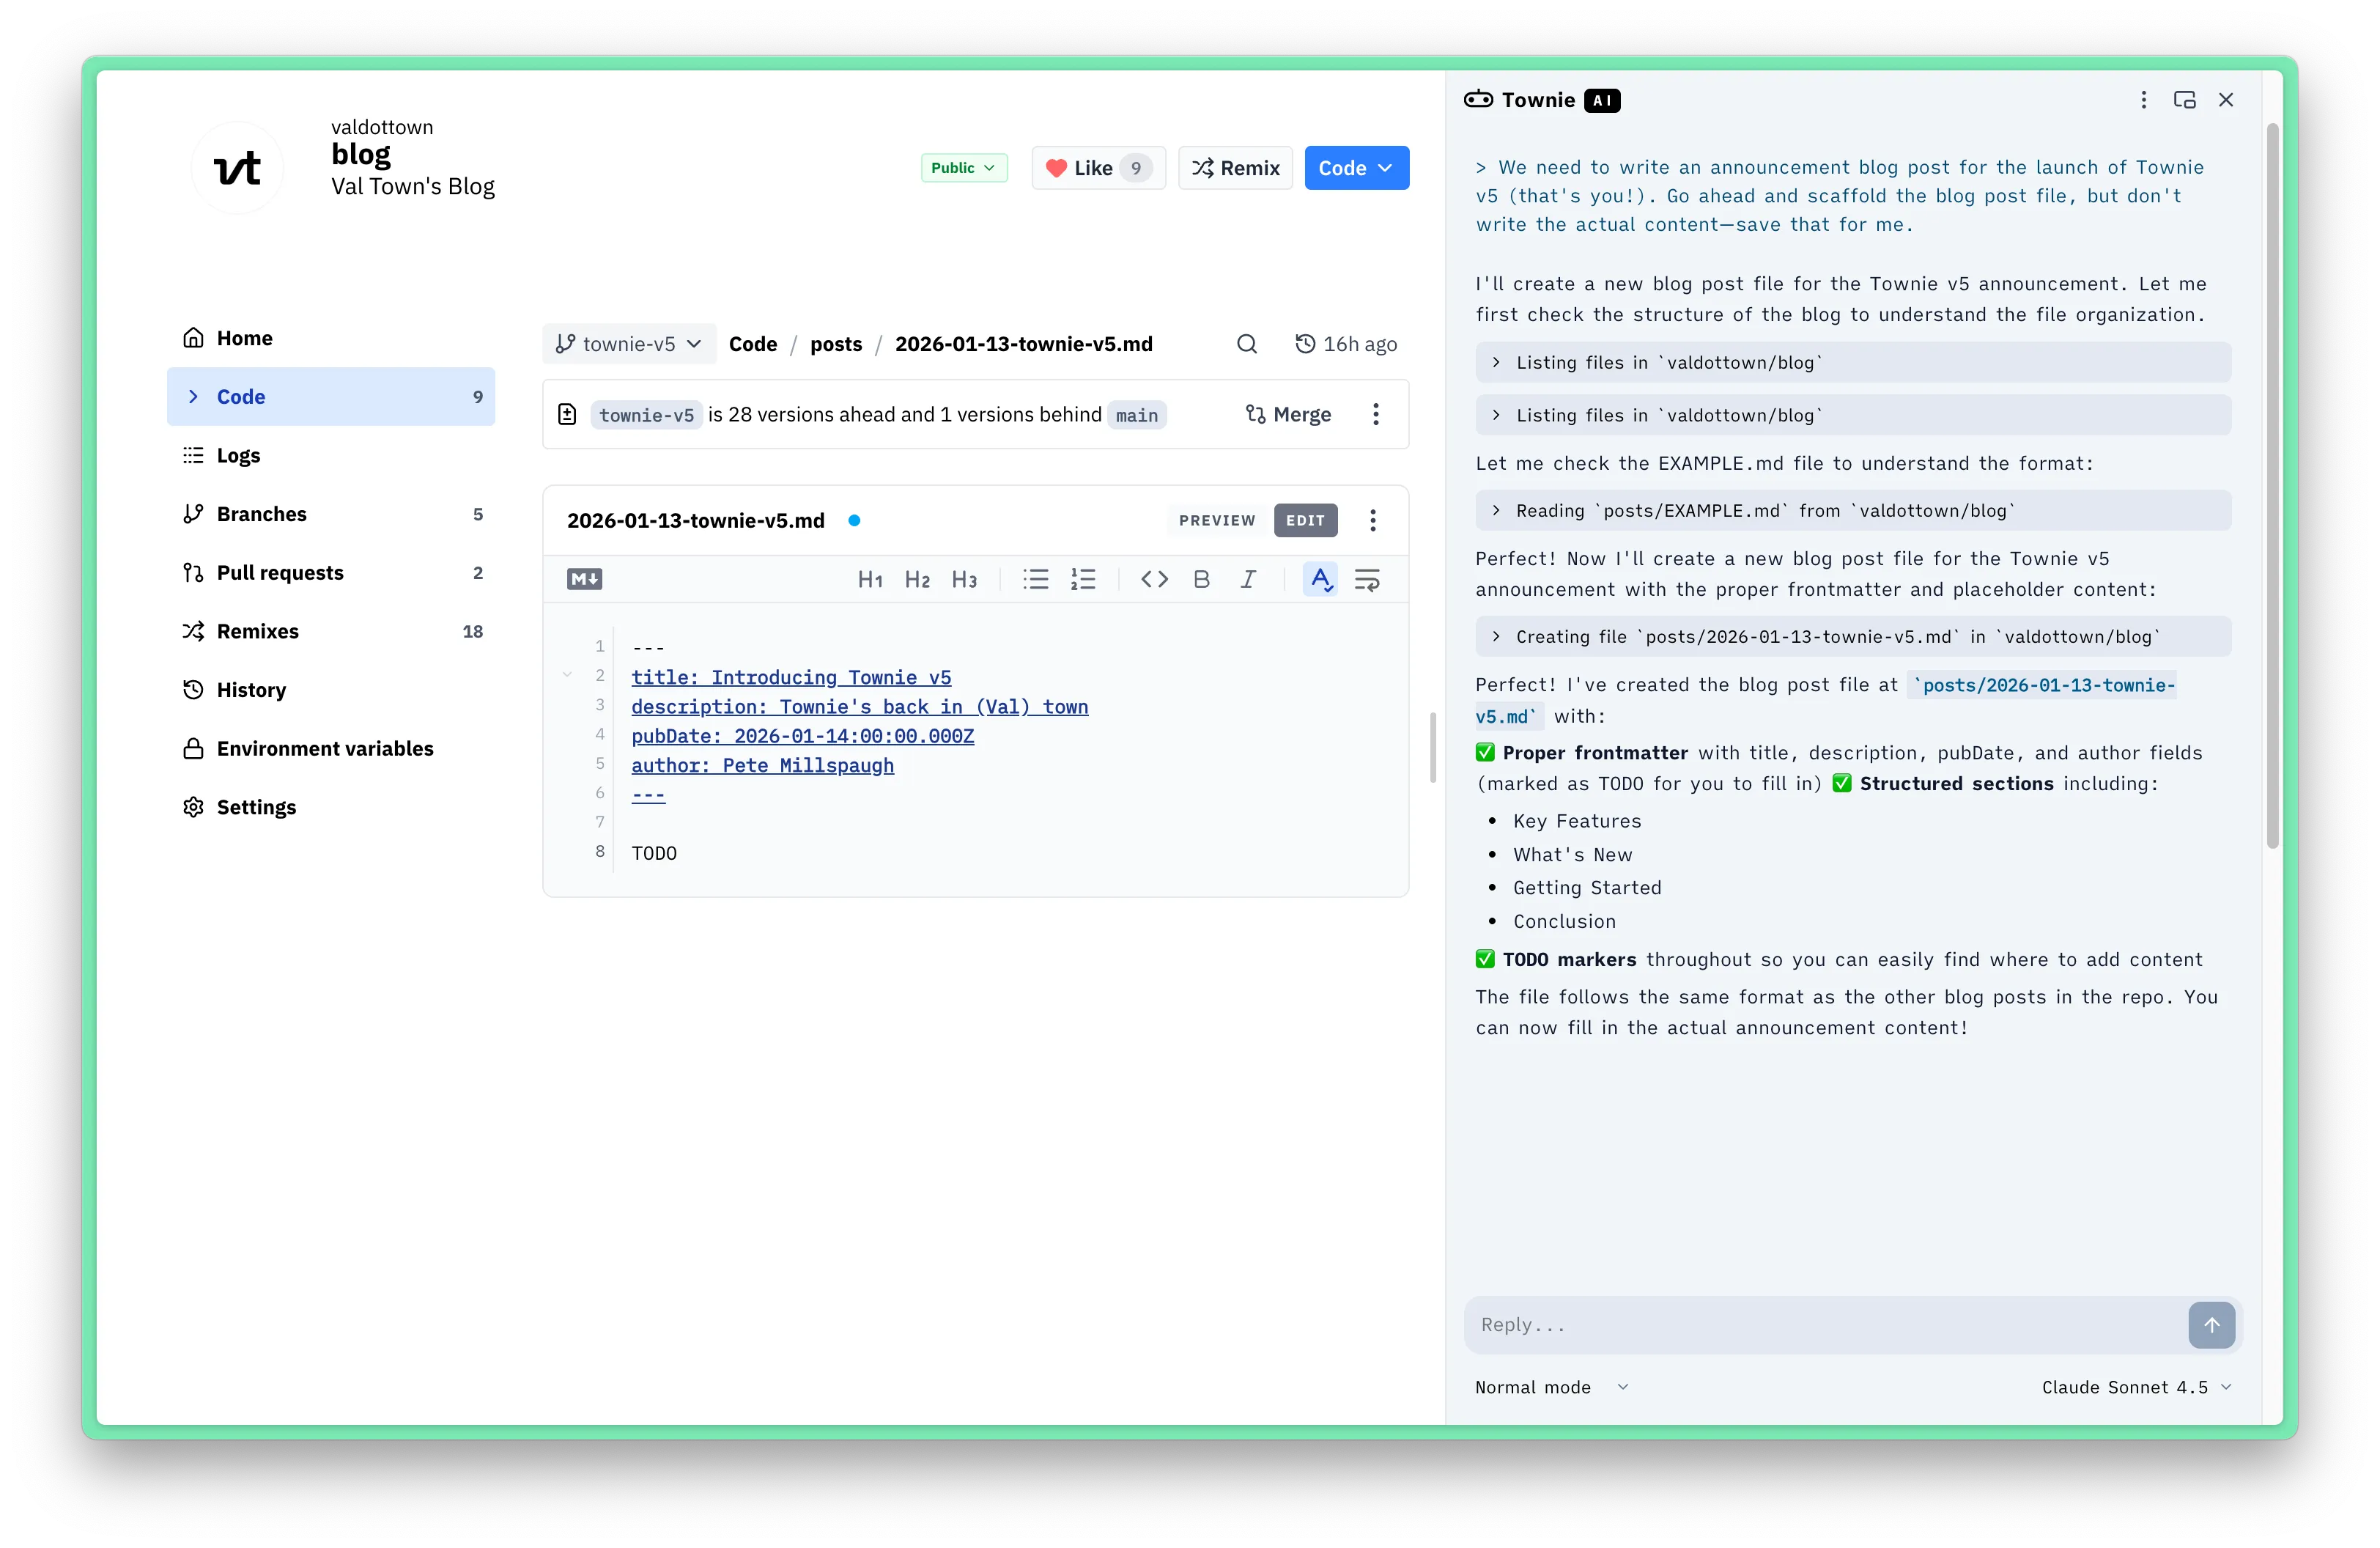This screenshot has width=2380, height=1548.
Task: Open the townie-v5 branch dropdown
Action: point(629,344)
